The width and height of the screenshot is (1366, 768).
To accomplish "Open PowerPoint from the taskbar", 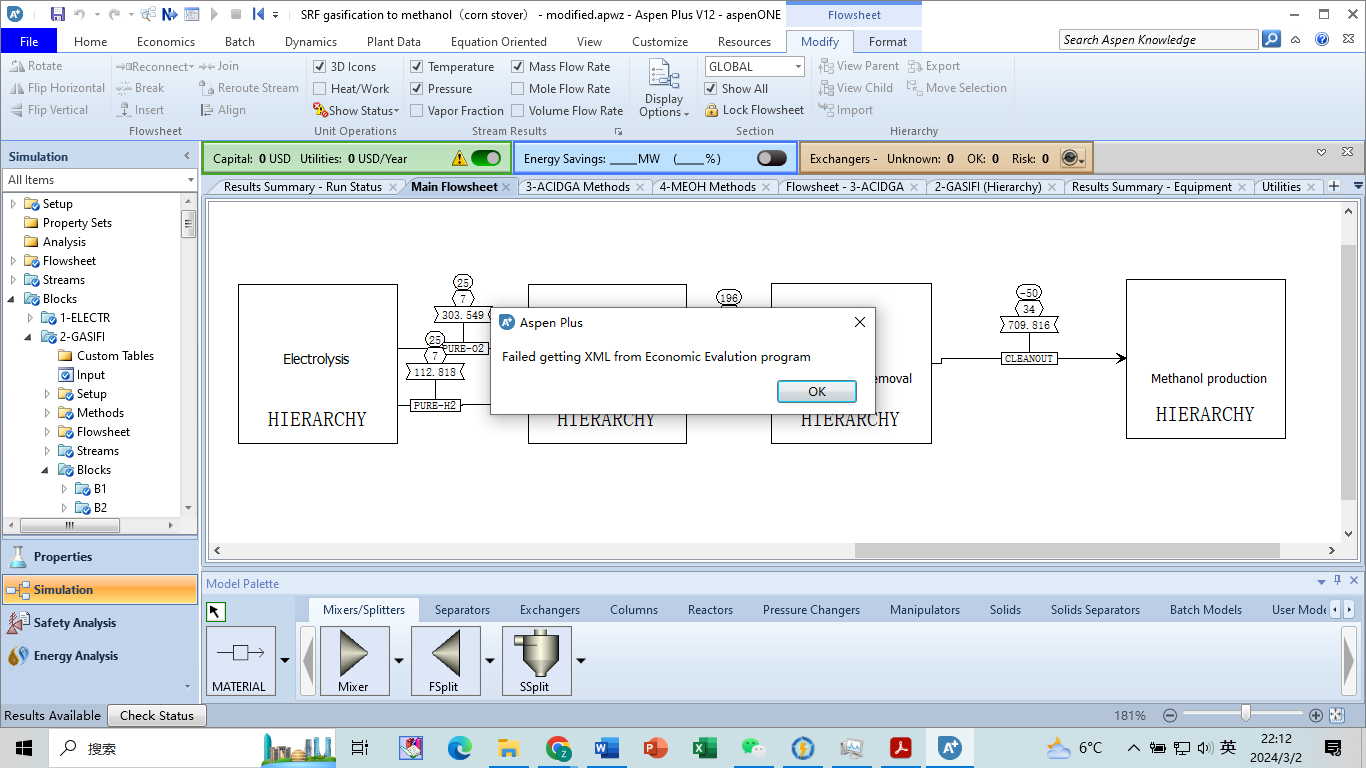I will [x=655, y=748].
